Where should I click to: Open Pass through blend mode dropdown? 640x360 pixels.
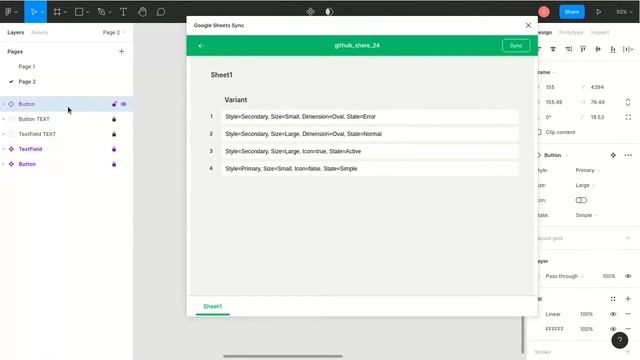(x=564, y=276)
